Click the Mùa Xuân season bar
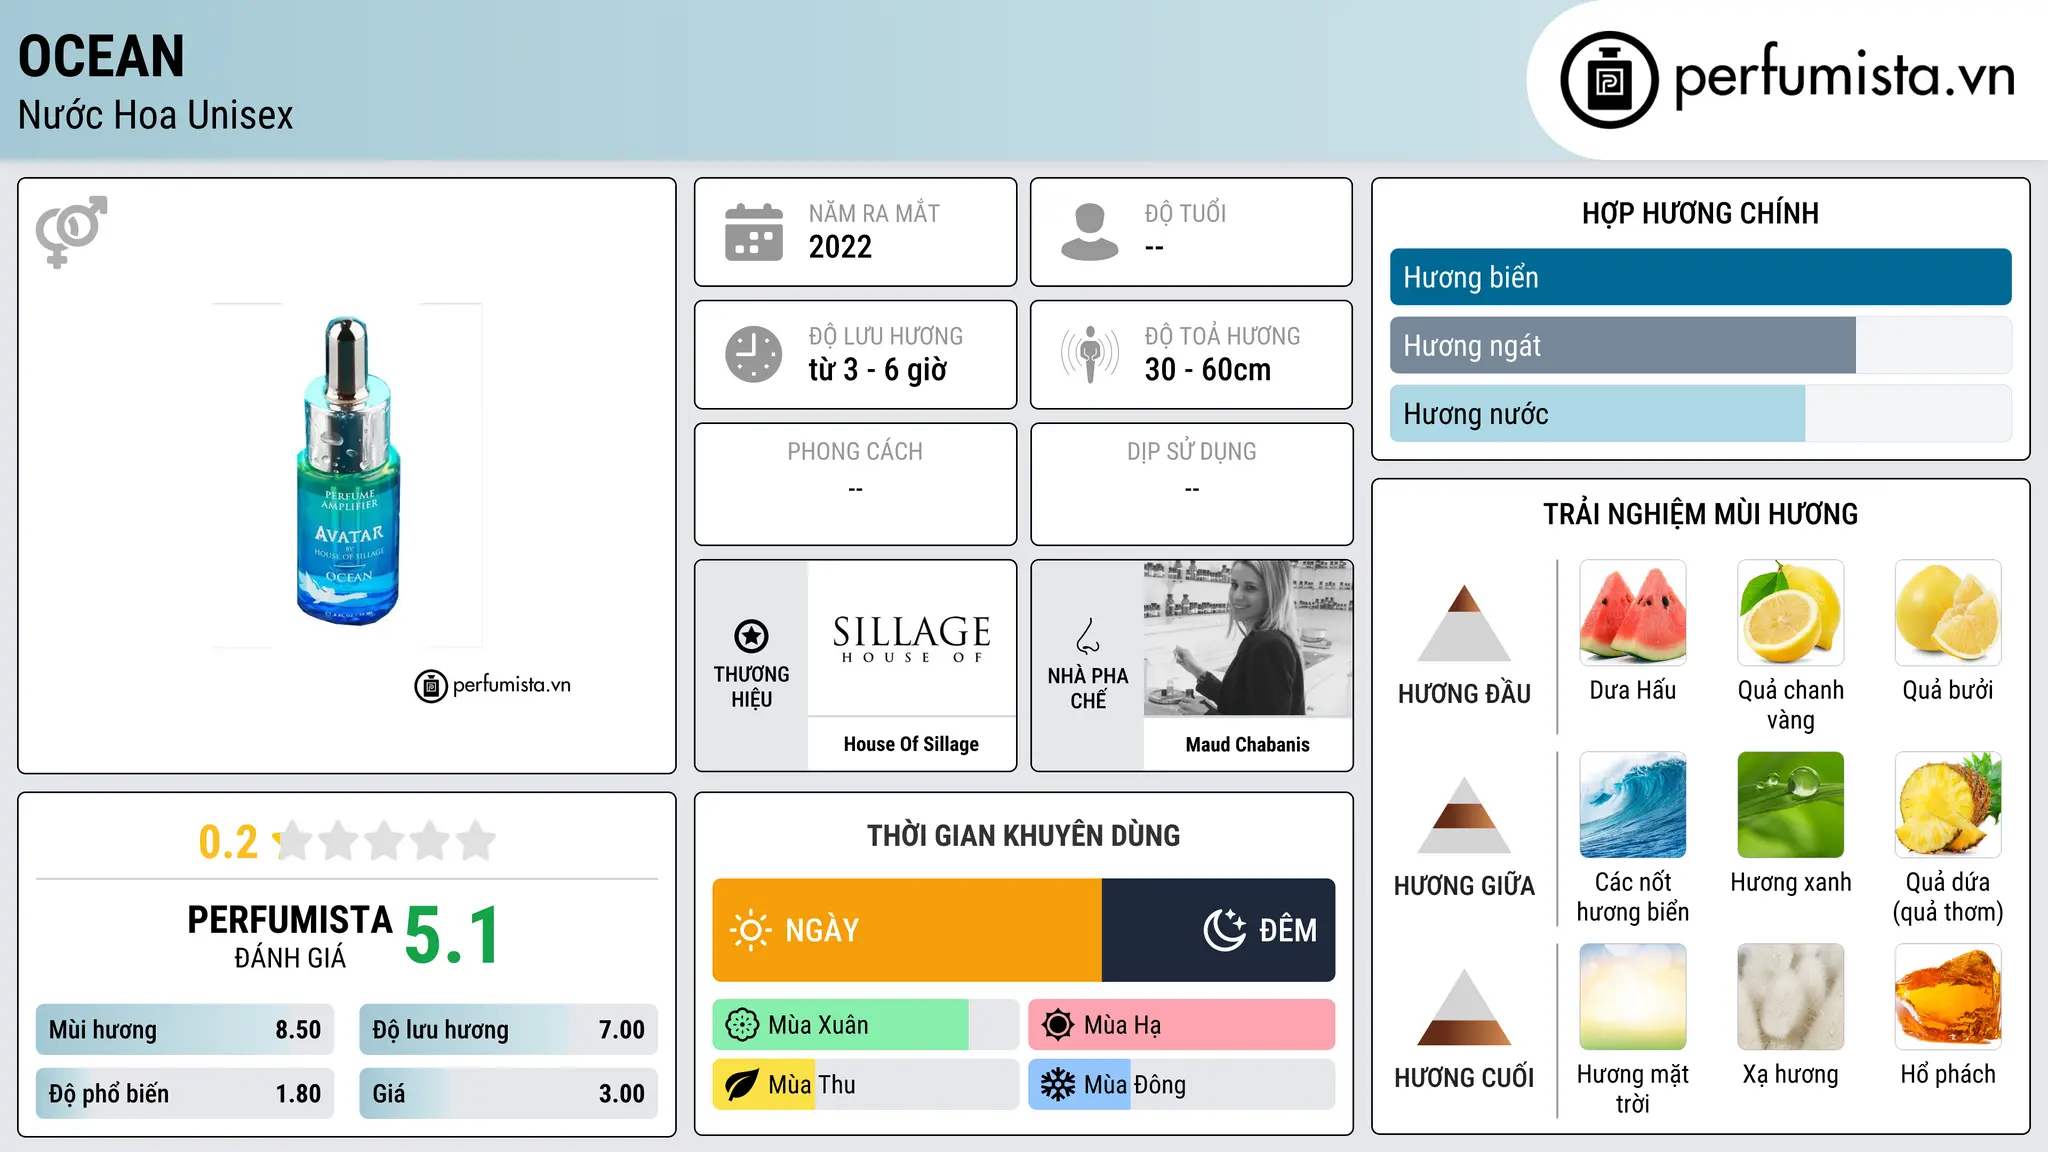 [x=866, y=1025]
